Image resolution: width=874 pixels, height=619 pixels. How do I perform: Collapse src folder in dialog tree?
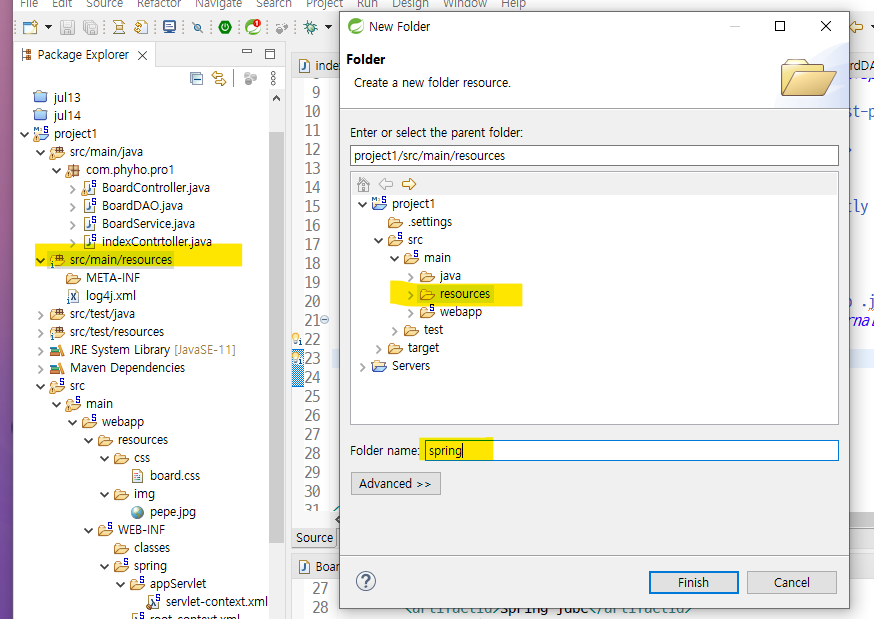pyautogui.click(x=378, y=241)
